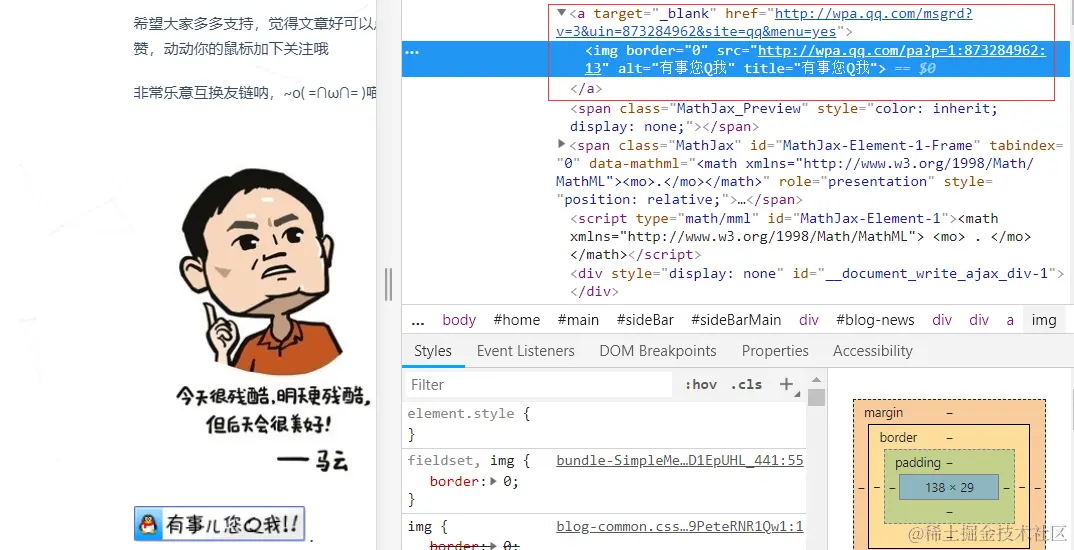Select the closing </a> tag line
This screenshot has height=550, width=1074.
(x=586, y=88)
